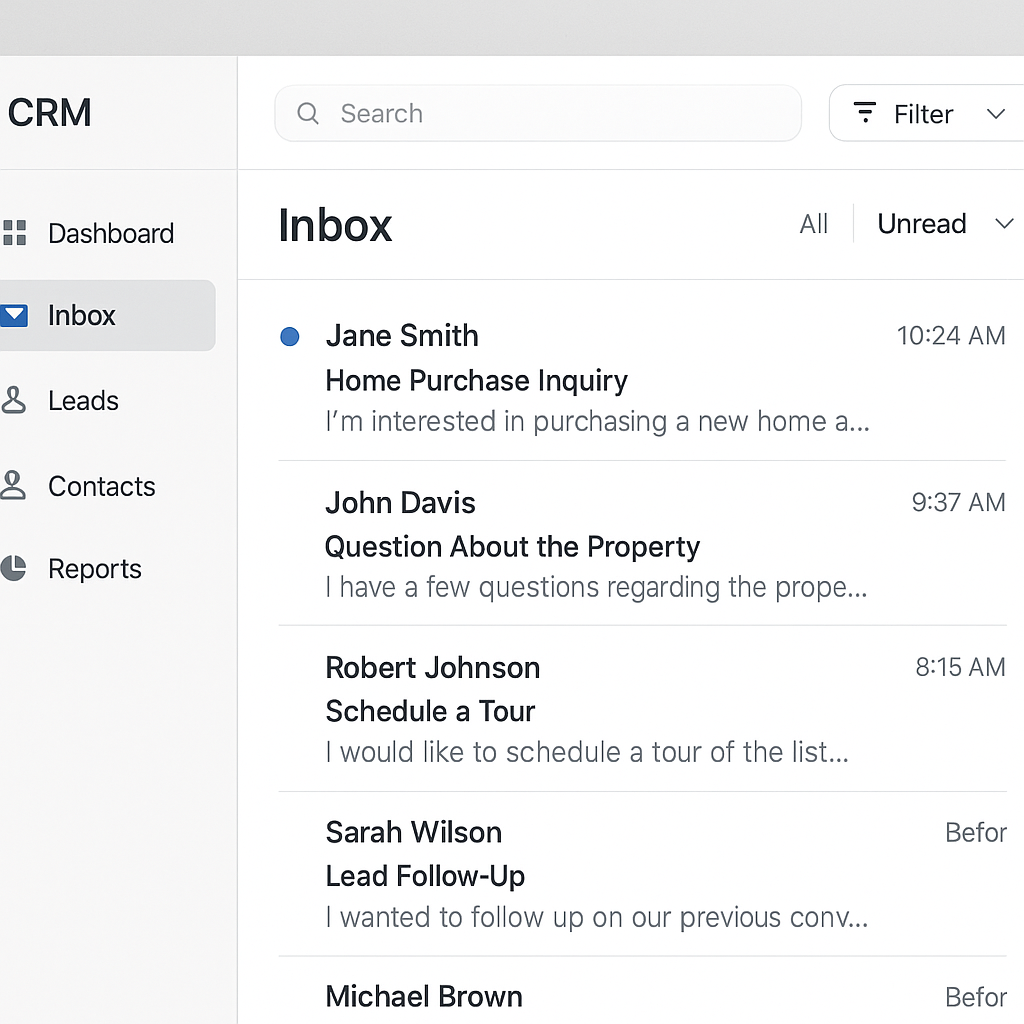Click the Contacts person icon
The image size is (1024, 1024).
14,486
